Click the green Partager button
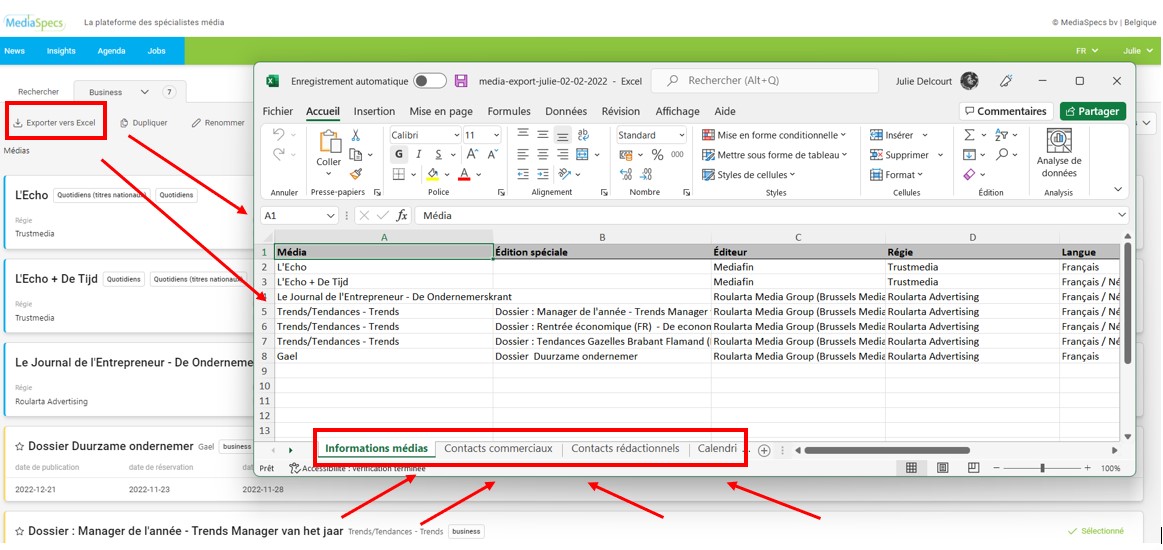The image size is (1163, 550). [1093, 111]
